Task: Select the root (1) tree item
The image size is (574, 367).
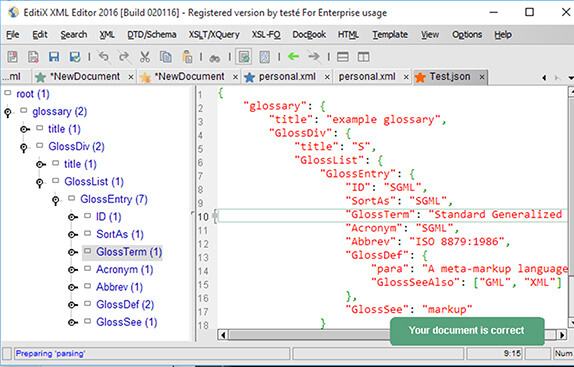Action: [33, 94]
